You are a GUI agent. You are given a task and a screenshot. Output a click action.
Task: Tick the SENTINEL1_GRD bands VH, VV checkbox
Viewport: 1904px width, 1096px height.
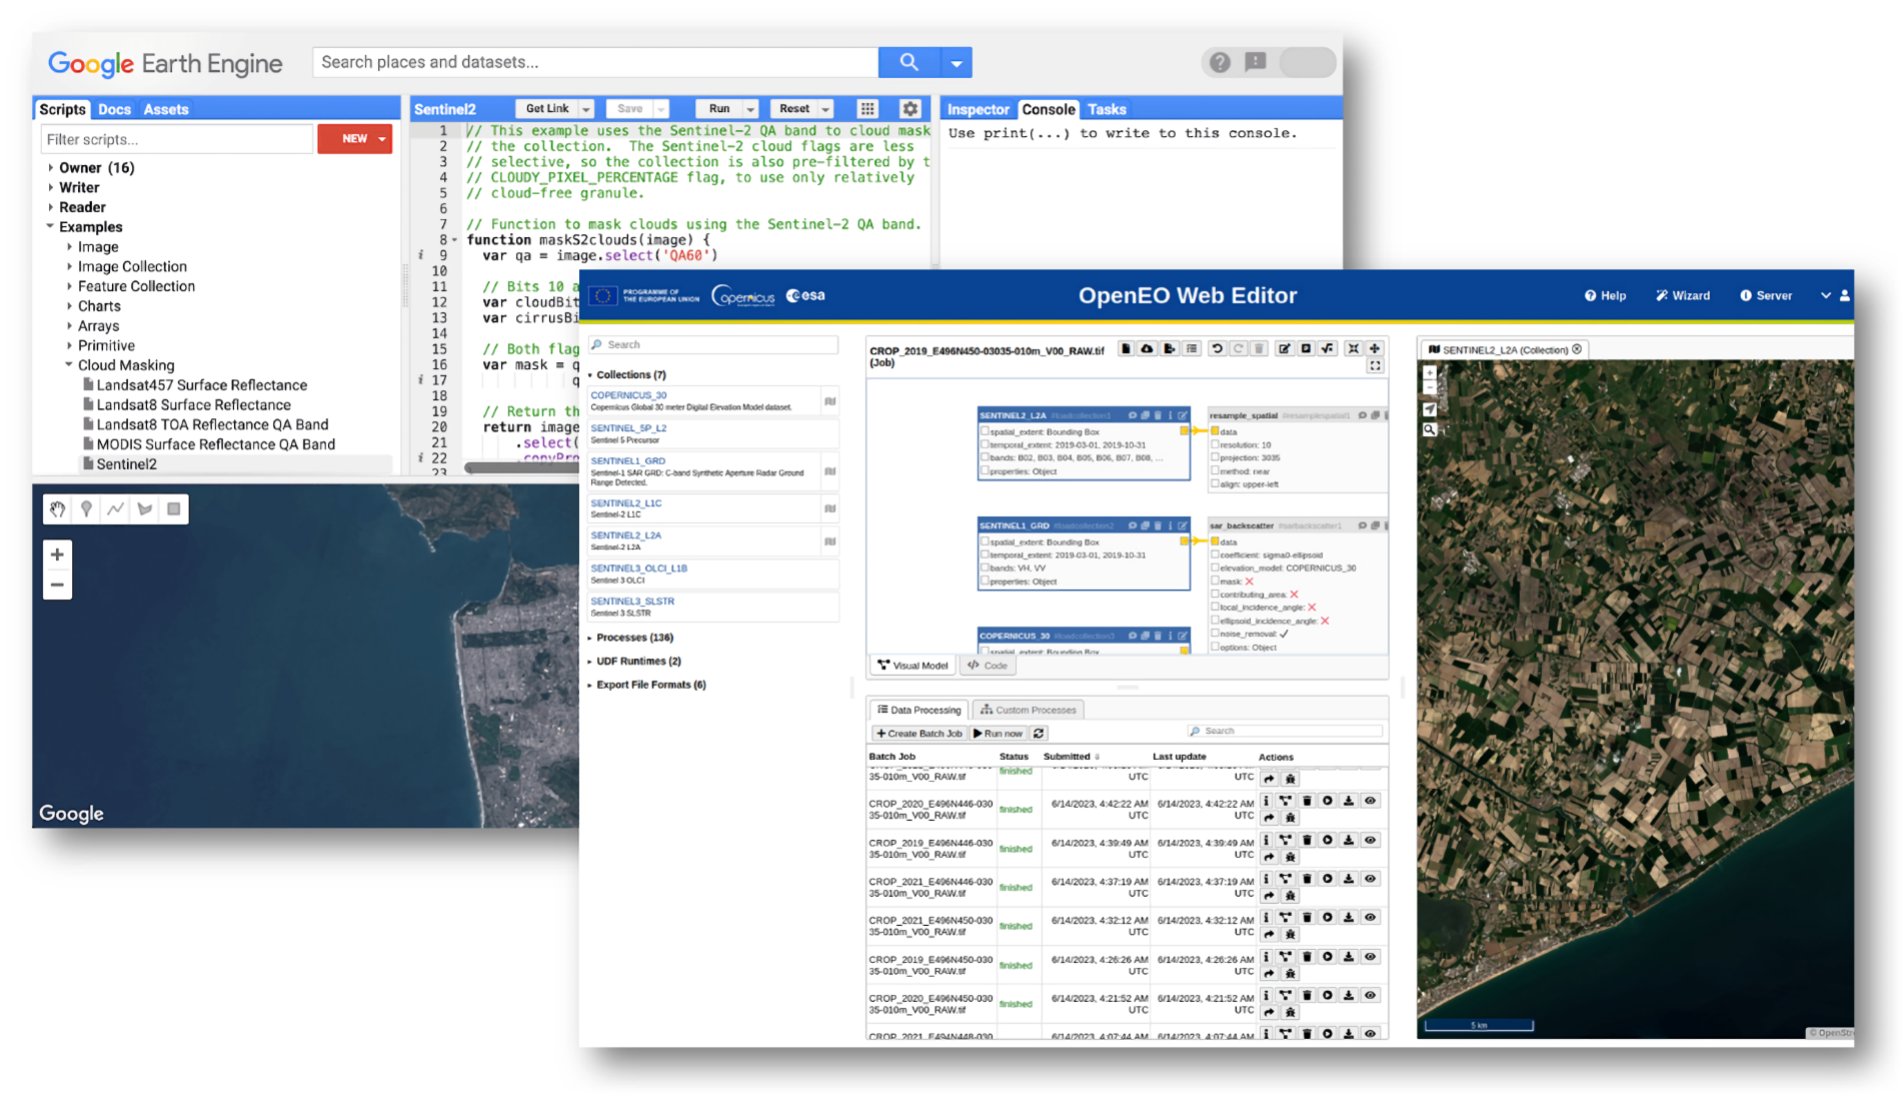984,568
